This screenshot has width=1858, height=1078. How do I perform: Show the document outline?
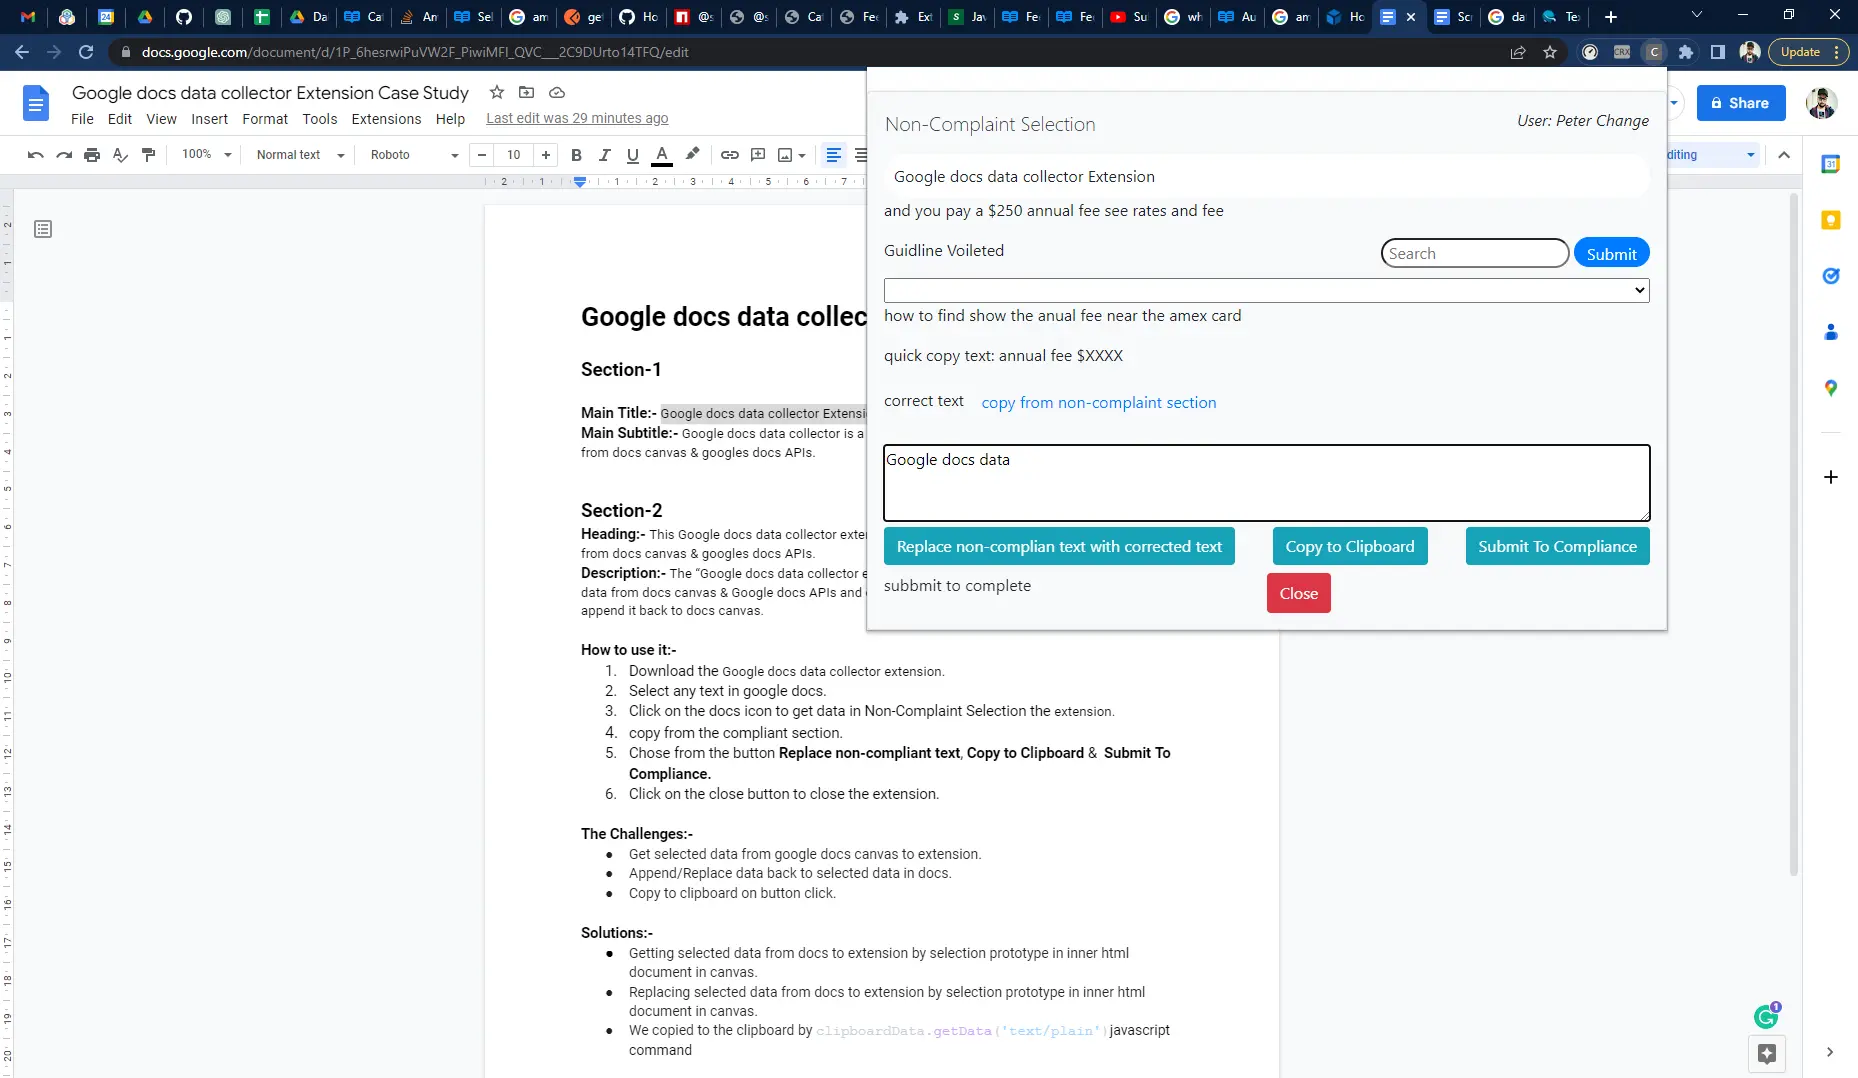(x=43, y=229)
